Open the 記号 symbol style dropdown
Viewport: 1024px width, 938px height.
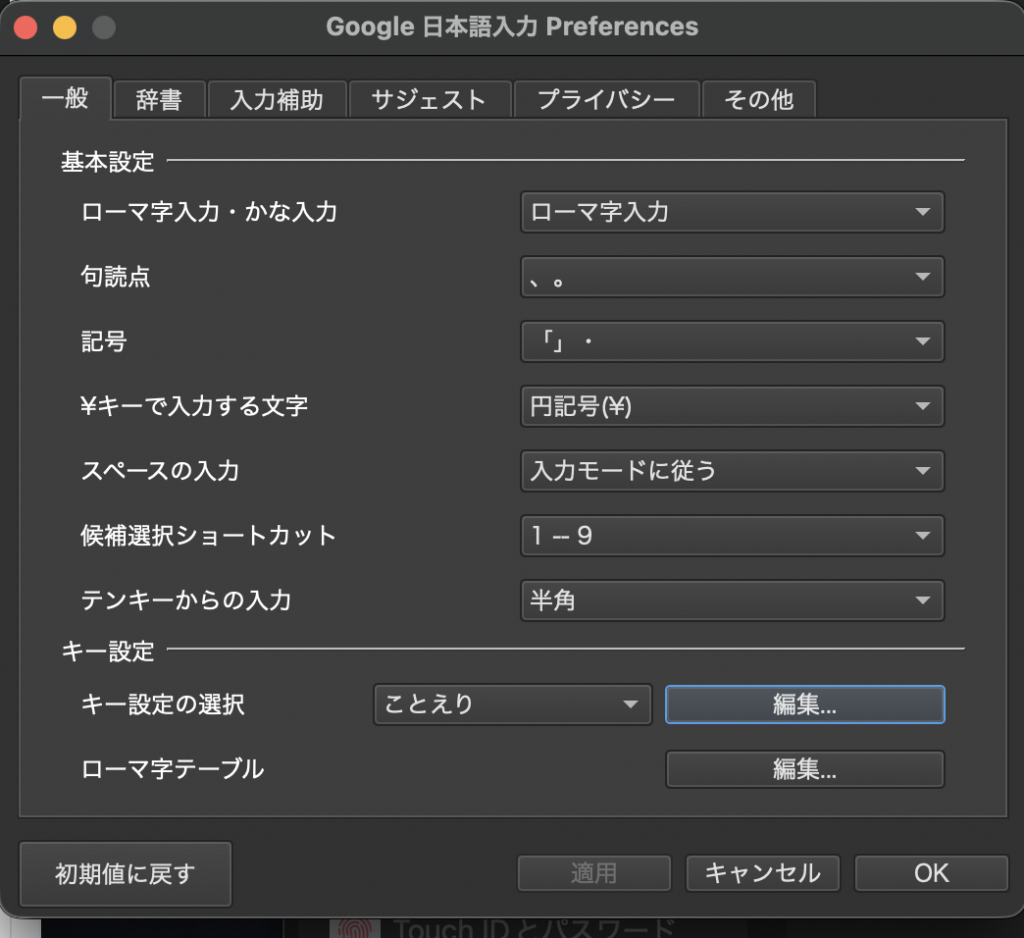pos(732,342)
